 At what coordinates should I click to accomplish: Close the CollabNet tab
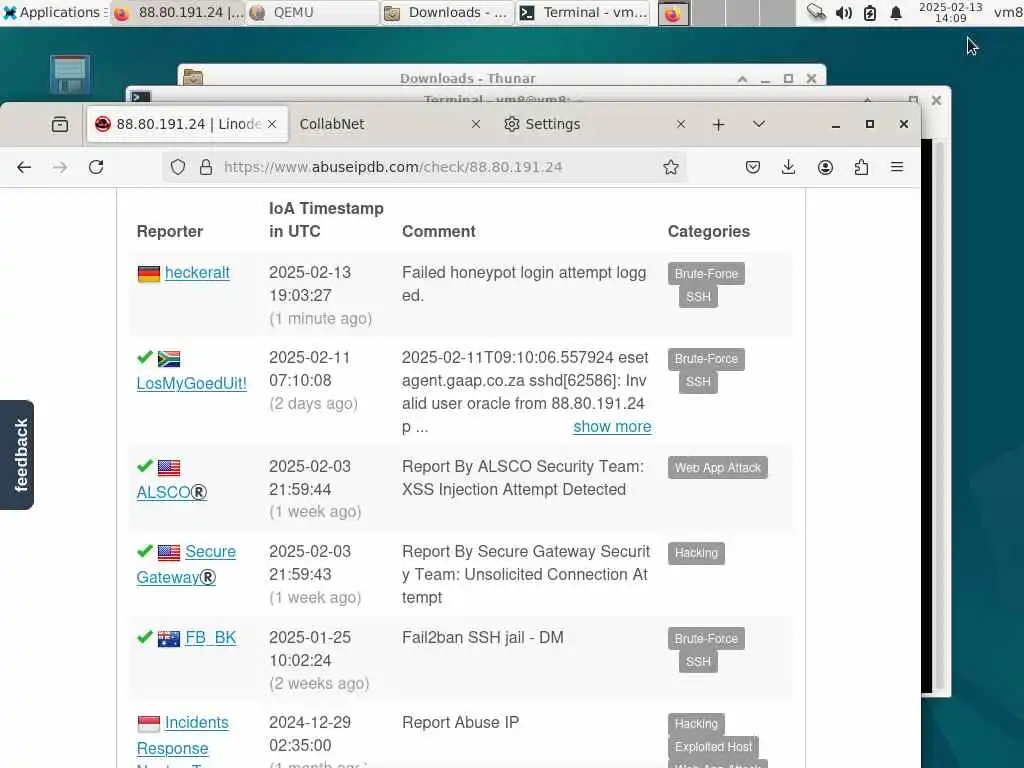point(476,124)
